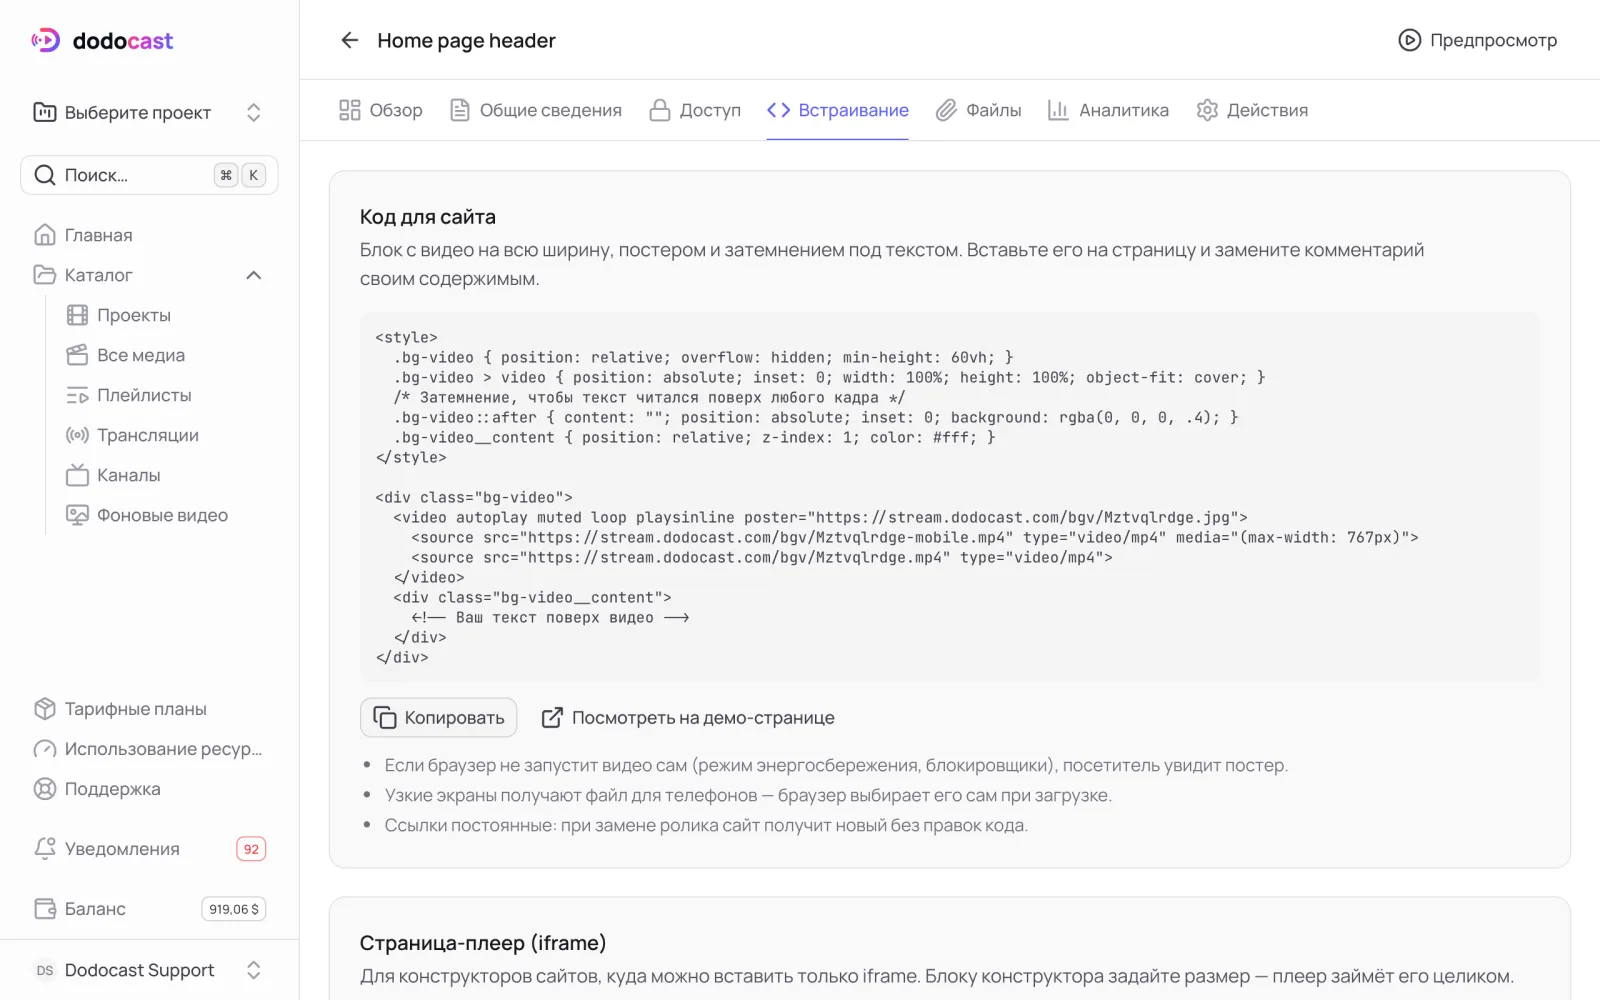Click the Тарифные планы box icon

click(x=45, y=709)
